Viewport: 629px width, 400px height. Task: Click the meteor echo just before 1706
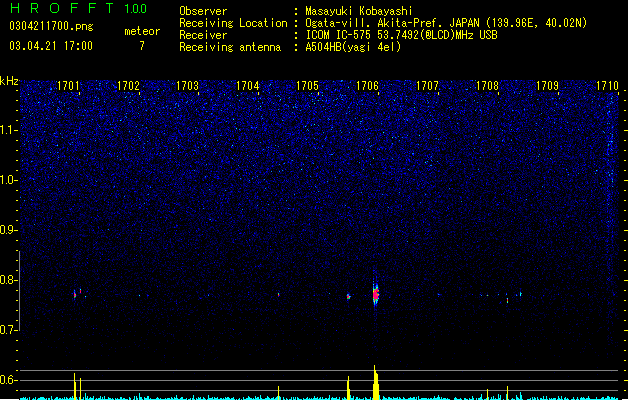(348, 297)
